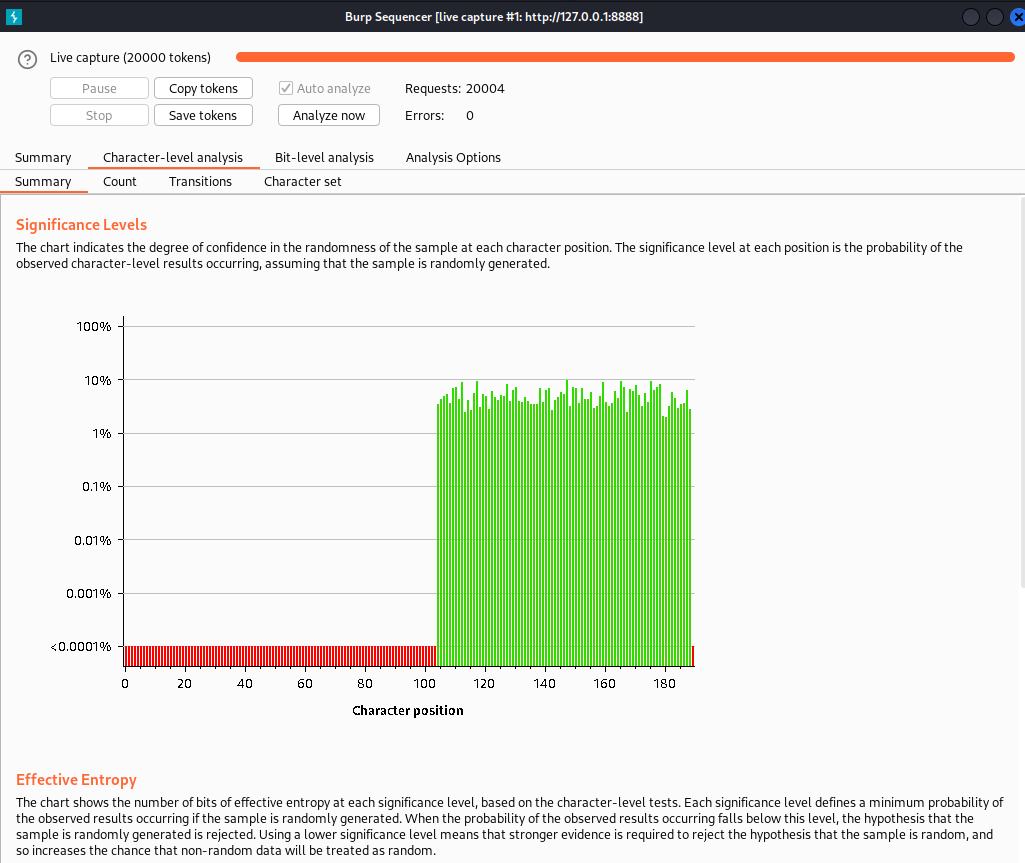Click the Save tokens button
The image size is (1025, 863).
[203, 115]
